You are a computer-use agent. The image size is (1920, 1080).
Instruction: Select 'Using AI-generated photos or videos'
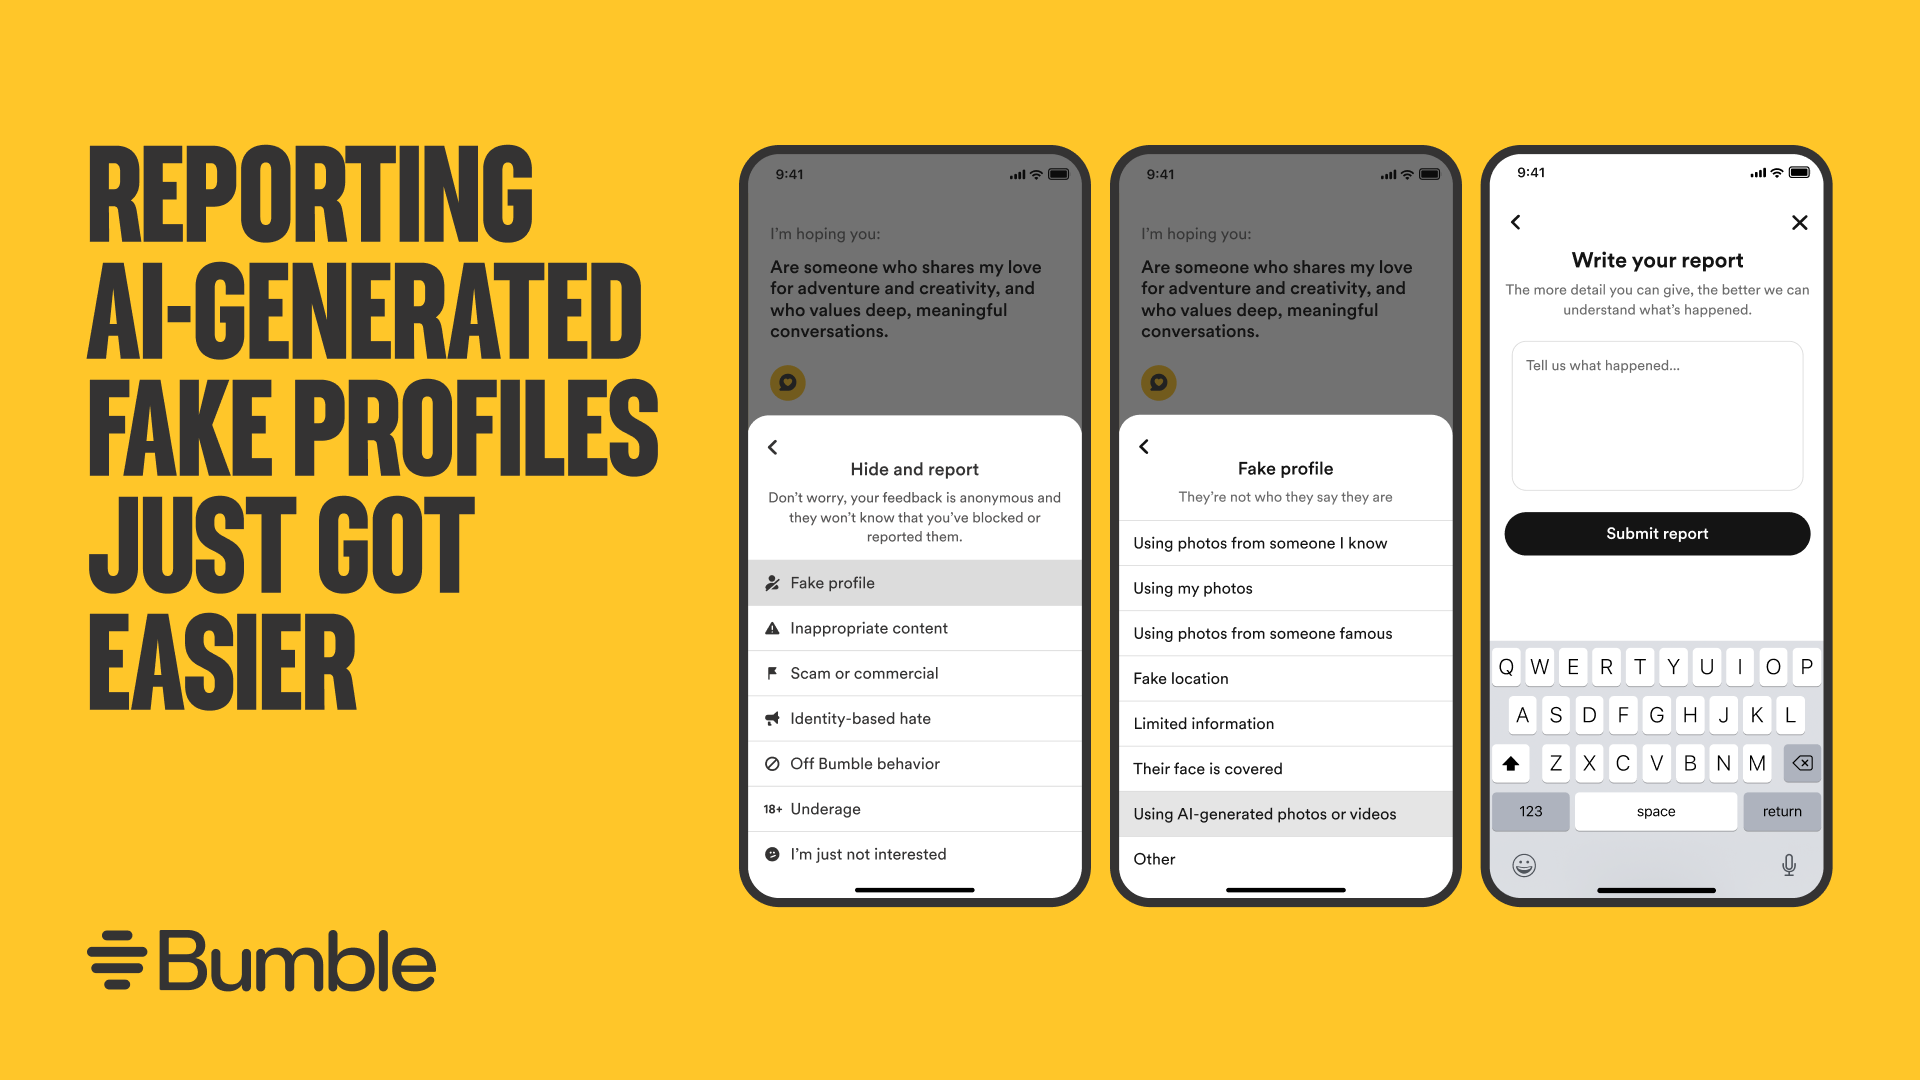[x=1267, y=814]
